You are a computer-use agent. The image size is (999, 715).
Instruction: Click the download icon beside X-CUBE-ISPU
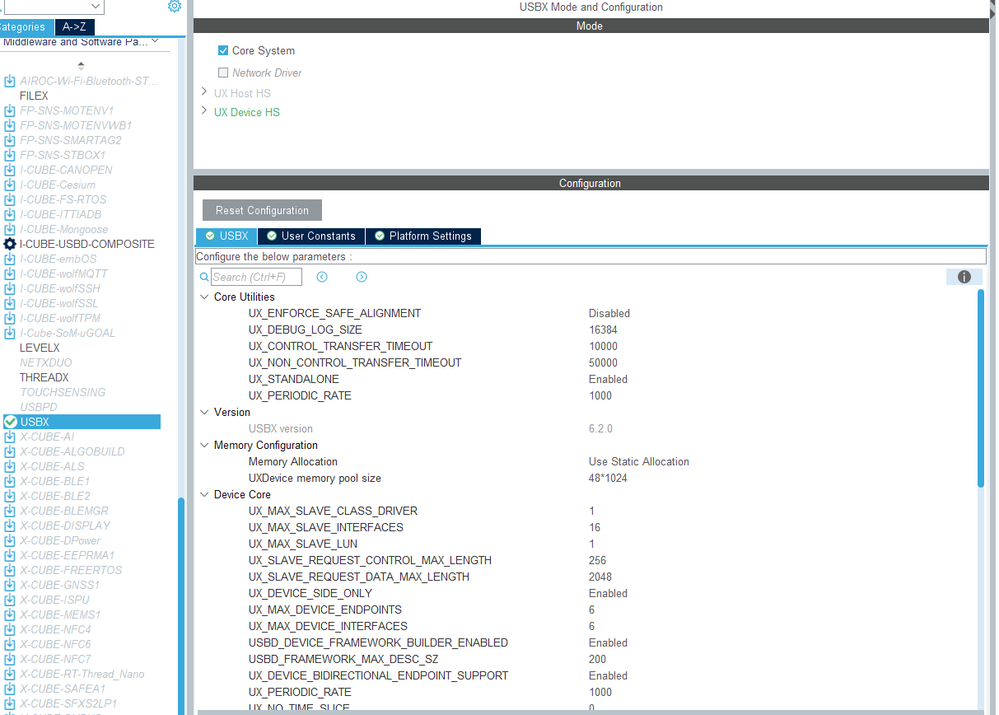(x=10, y=600)
